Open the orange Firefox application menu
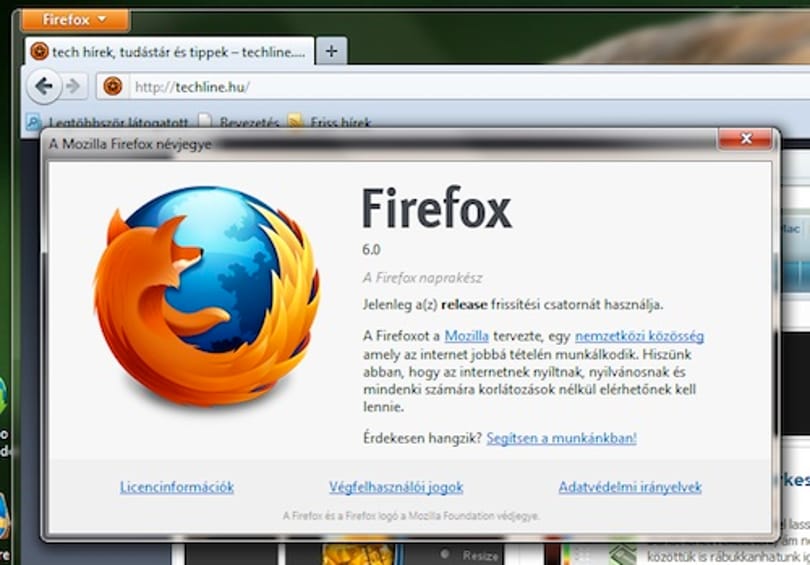 point(75,20)
